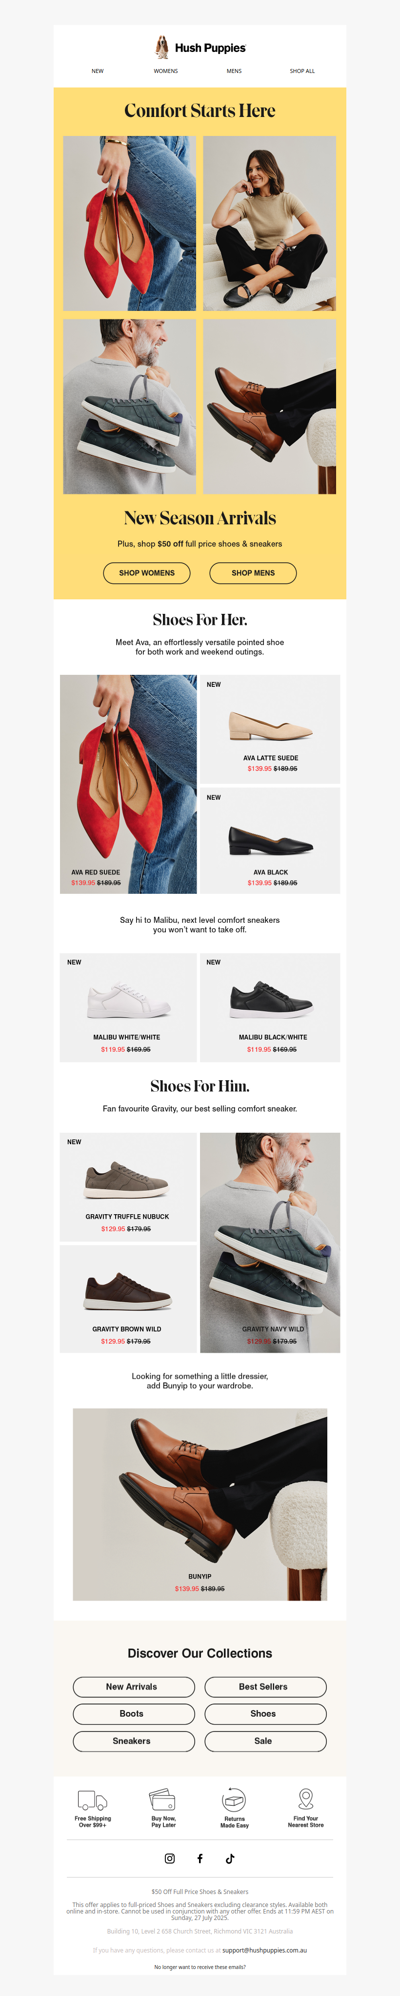400x1996 pixels.
Task: Click the SHOP WOMENS button
Action: click(x=147, y=573)
